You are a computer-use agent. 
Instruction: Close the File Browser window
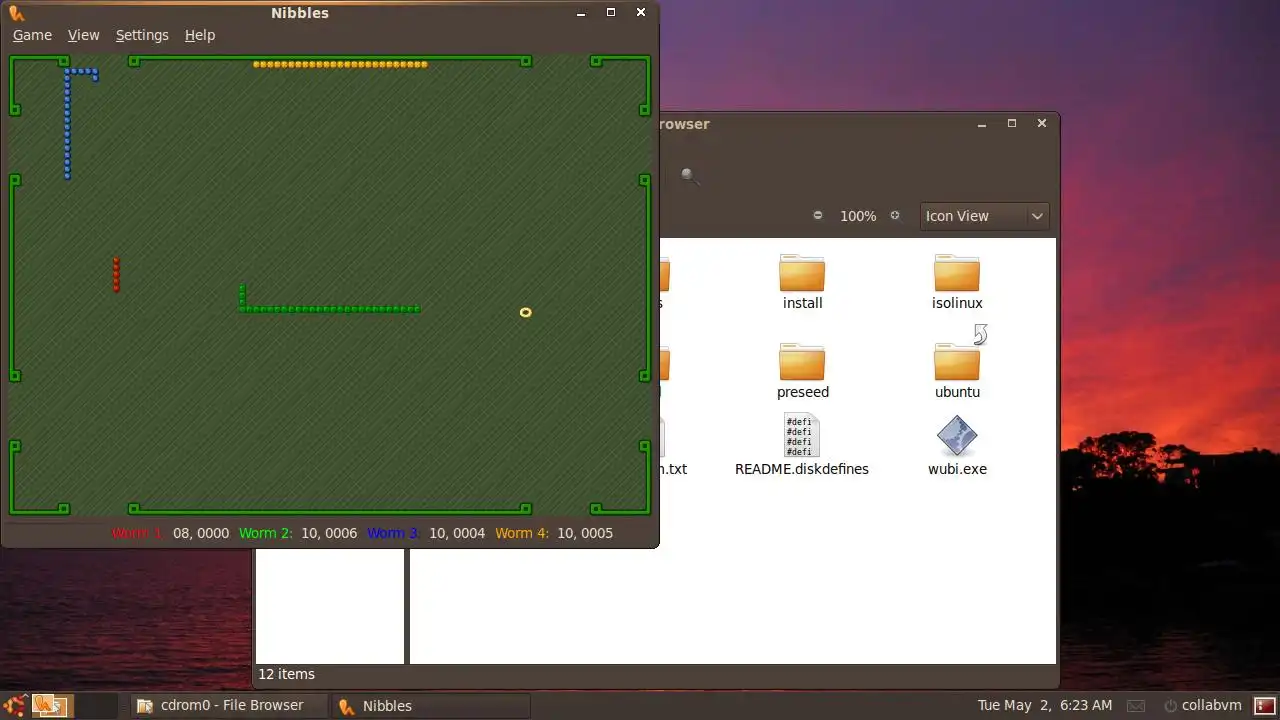1042,123
